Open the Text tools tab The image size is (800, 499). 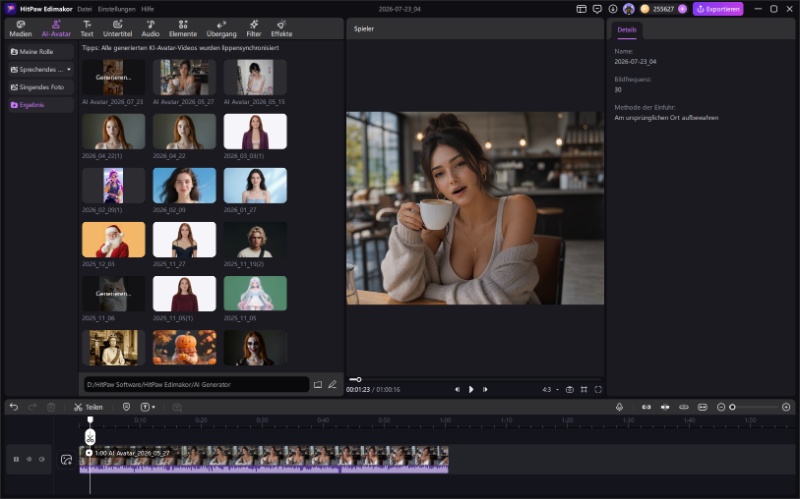click(87, 29)
